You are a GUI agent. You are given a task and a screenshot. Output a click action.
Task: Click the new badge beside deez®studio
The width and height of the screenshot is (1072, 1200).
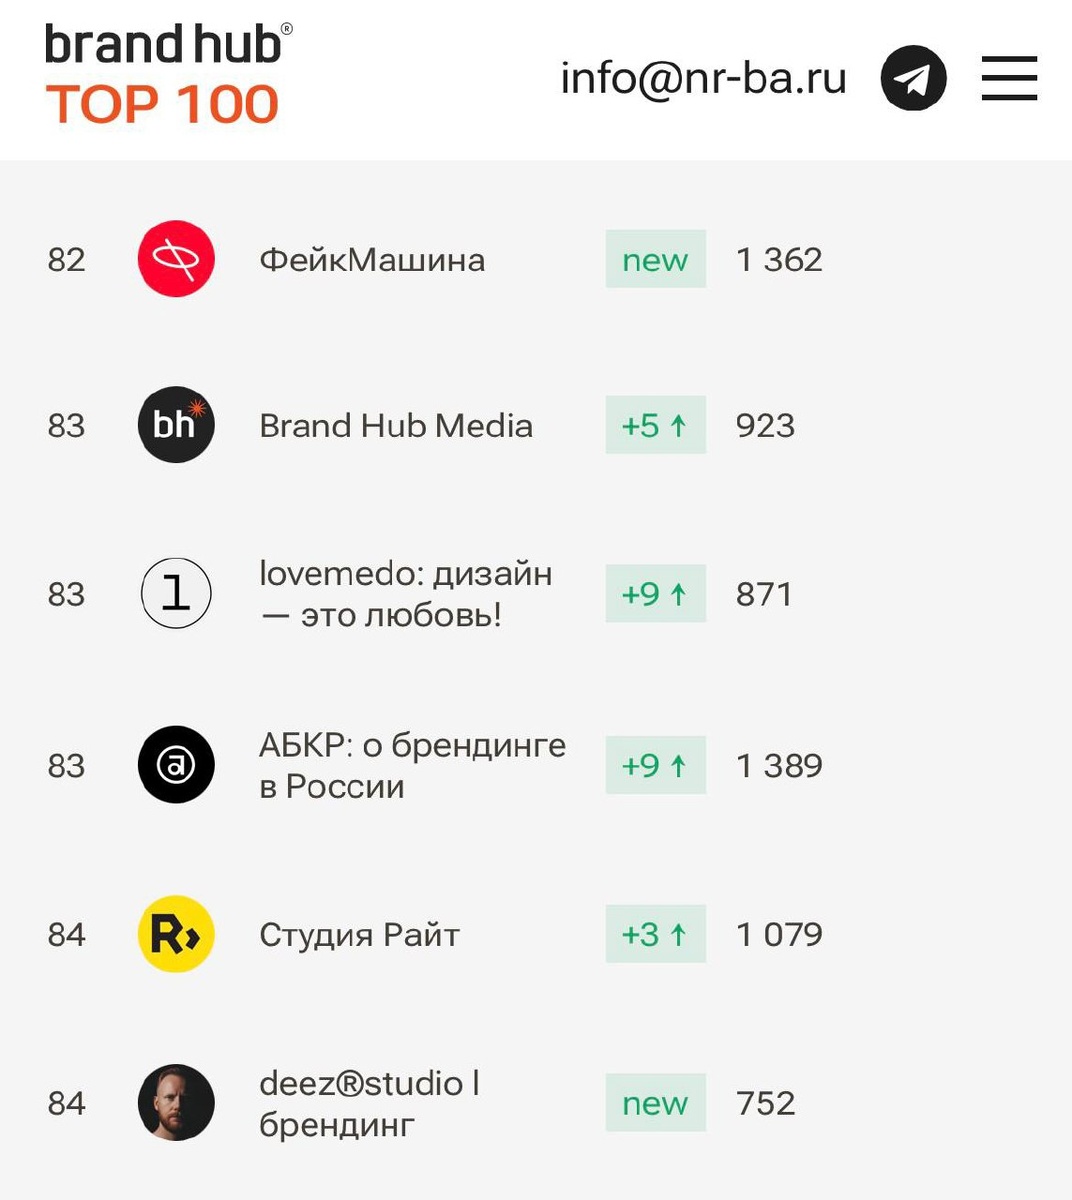click(x=655, y=1103)
